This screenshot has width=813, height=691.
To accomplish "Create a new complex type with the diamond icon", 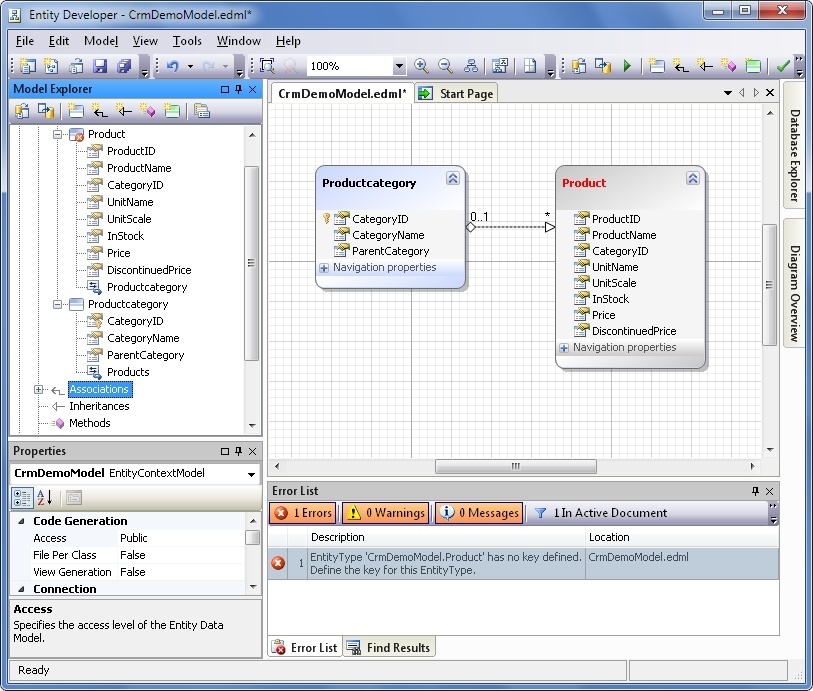I will coord(730,66).
